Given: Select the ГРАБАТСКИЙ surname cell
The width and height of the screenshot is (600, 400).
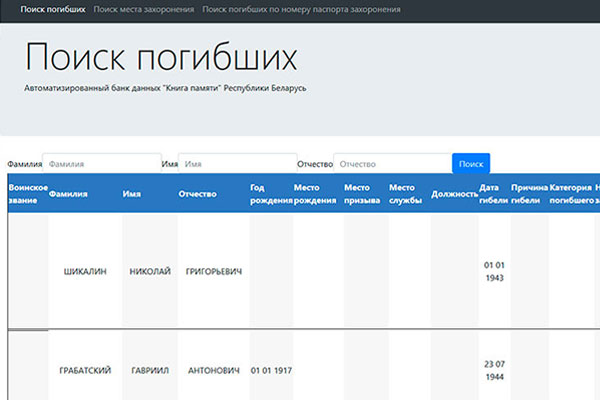Looking at the screenshot, I should 85,370.
